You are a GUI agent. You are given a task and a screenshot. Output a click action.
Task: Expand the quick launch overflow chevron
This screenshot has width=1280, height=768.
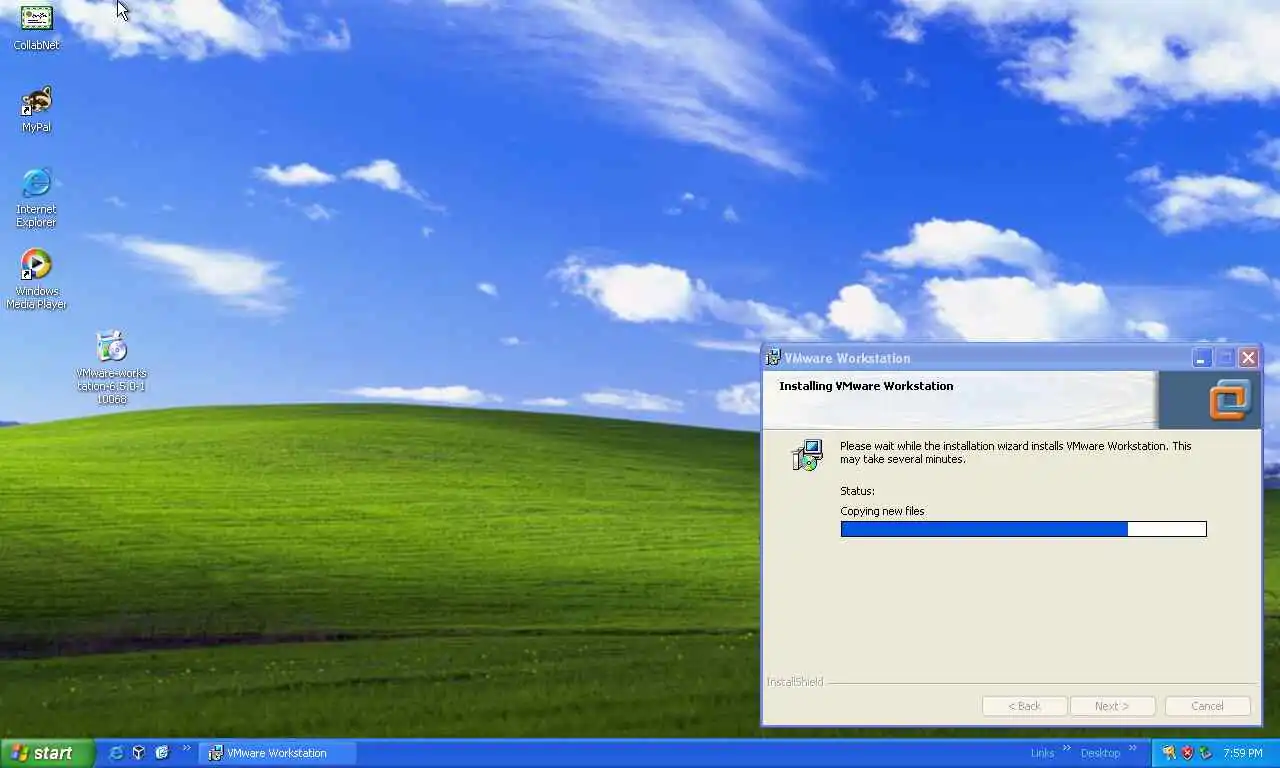pyautogui.click(x=186, y=748)
